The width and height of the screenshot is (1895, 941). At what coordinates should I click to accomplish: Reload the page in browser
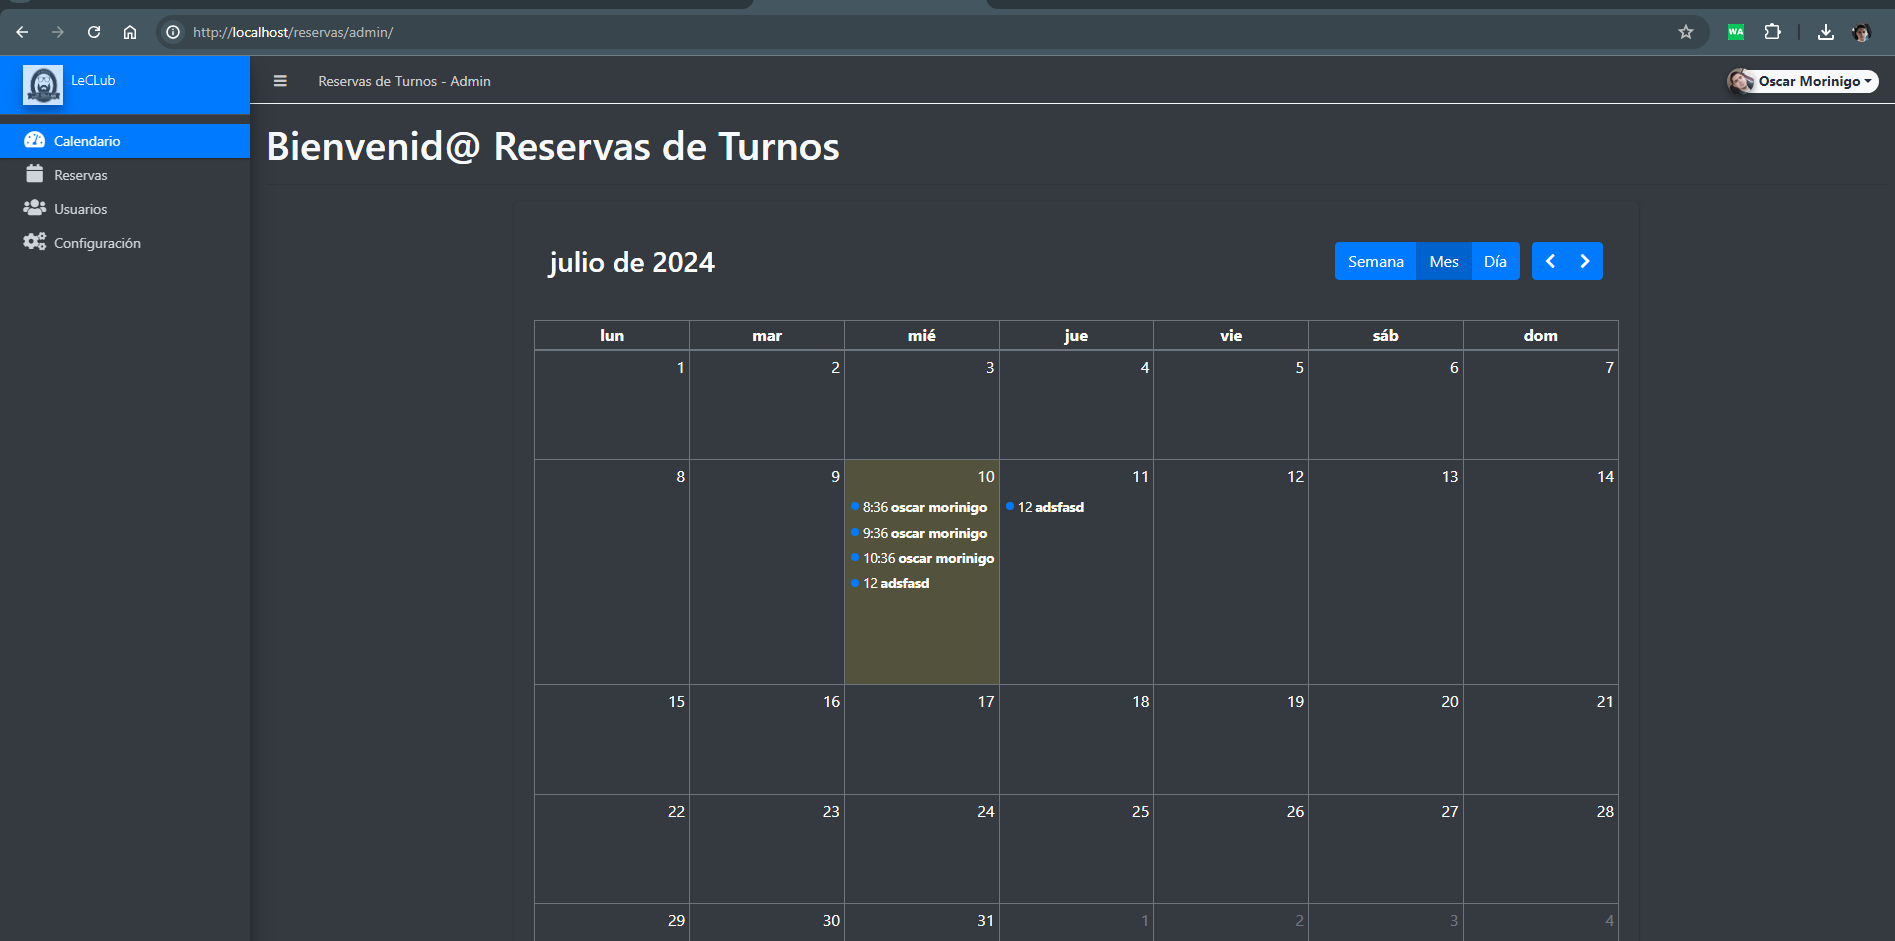[94, 32]
